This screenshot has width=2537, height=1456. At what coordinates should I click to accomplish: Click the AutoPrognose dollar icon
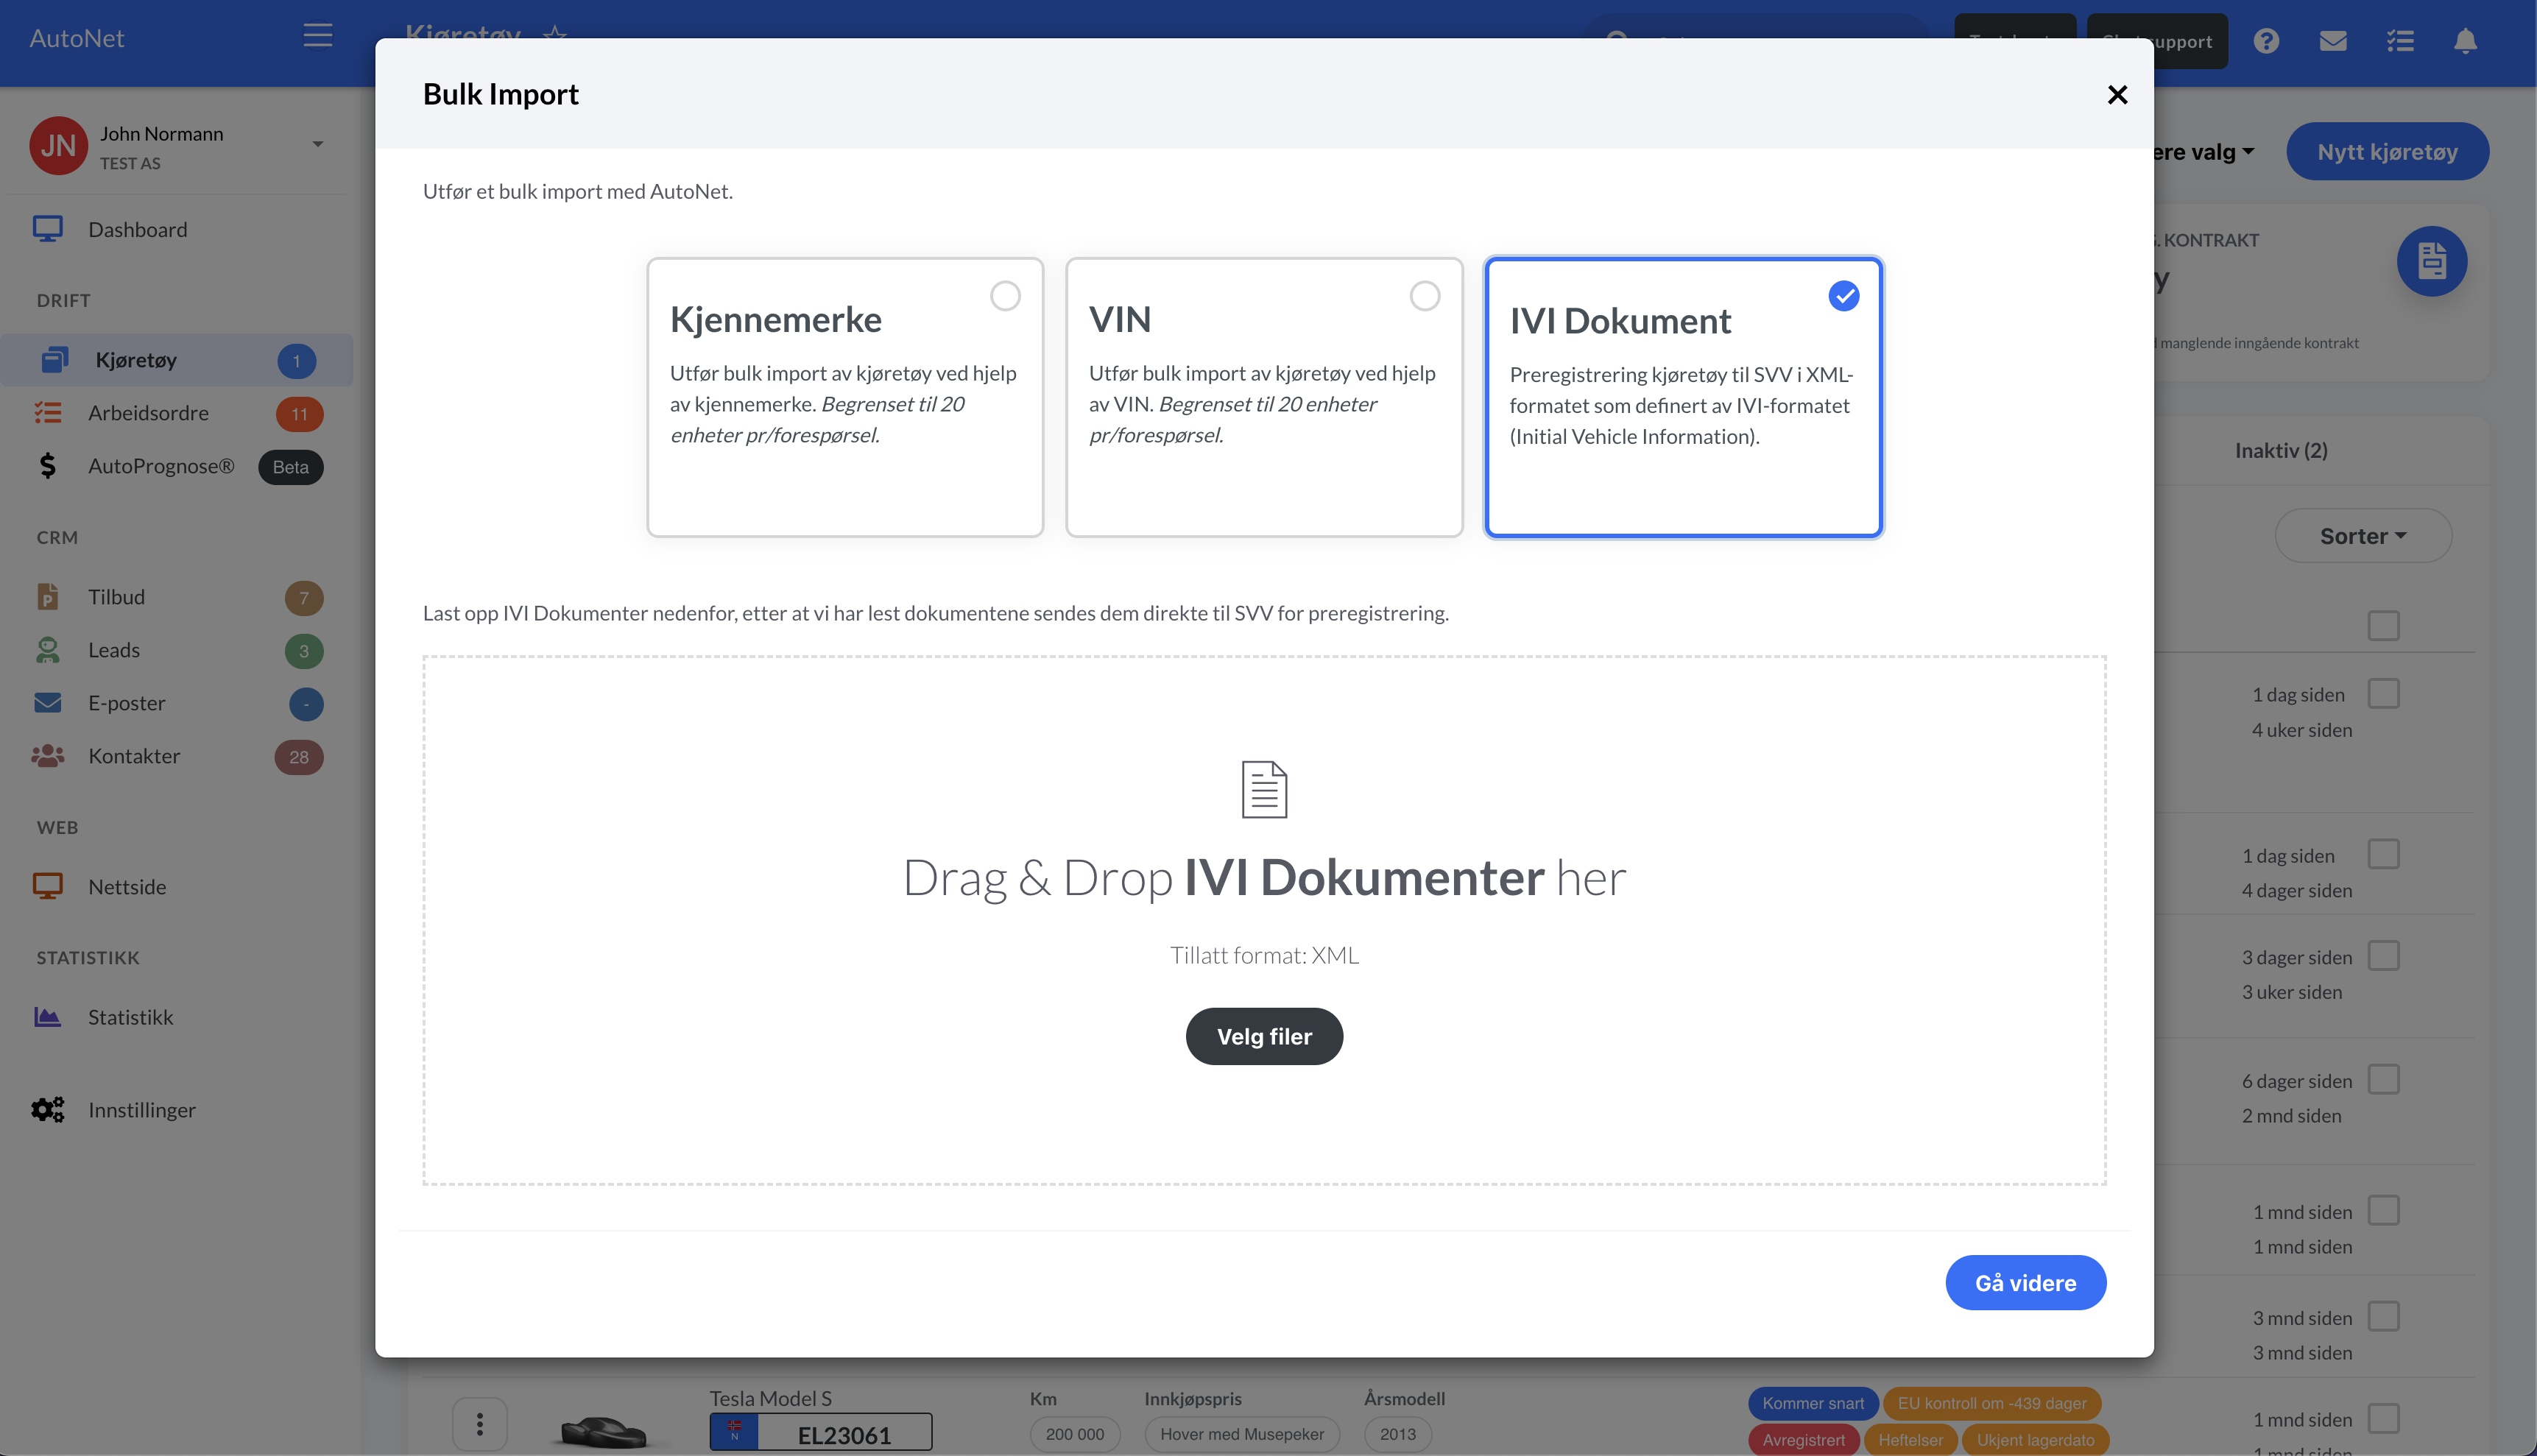47,466
